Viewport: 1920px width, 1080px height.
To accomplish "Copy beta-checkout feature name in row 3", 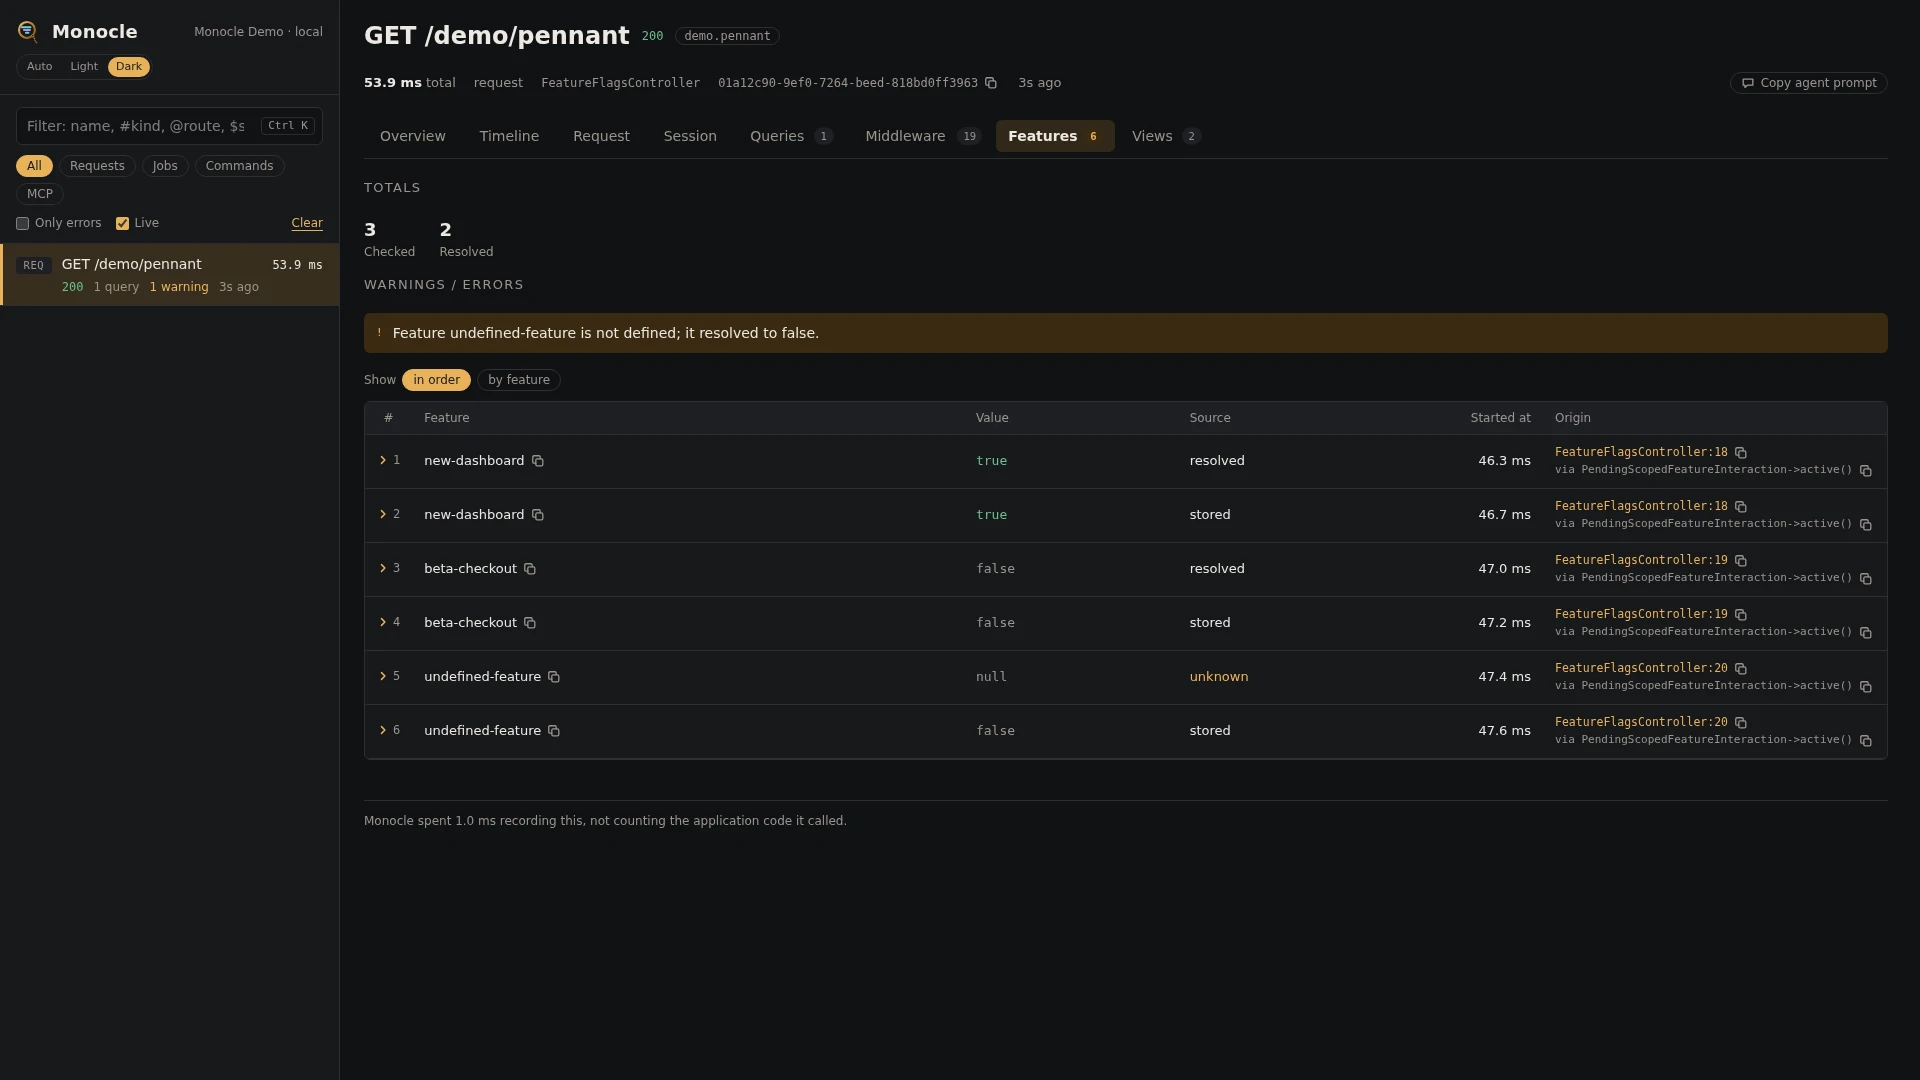I will 530,569.
